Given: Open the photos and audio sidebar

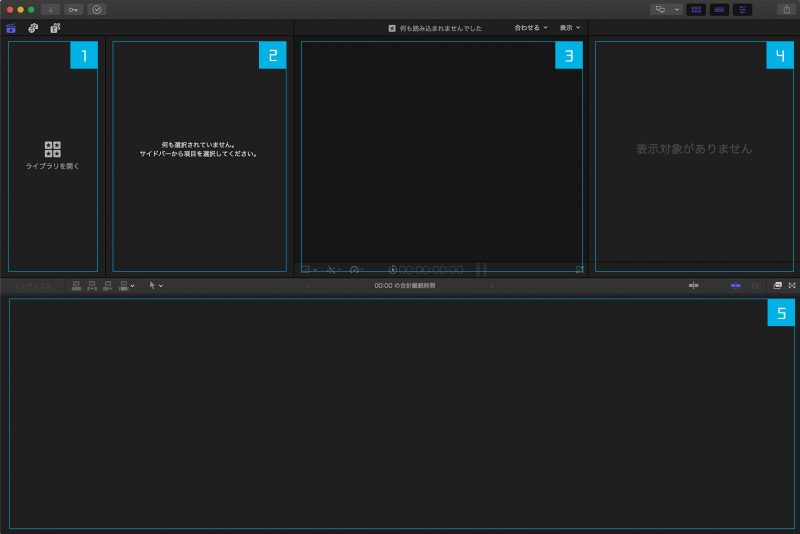Looking at the screenshot, I should coord(33,28).
